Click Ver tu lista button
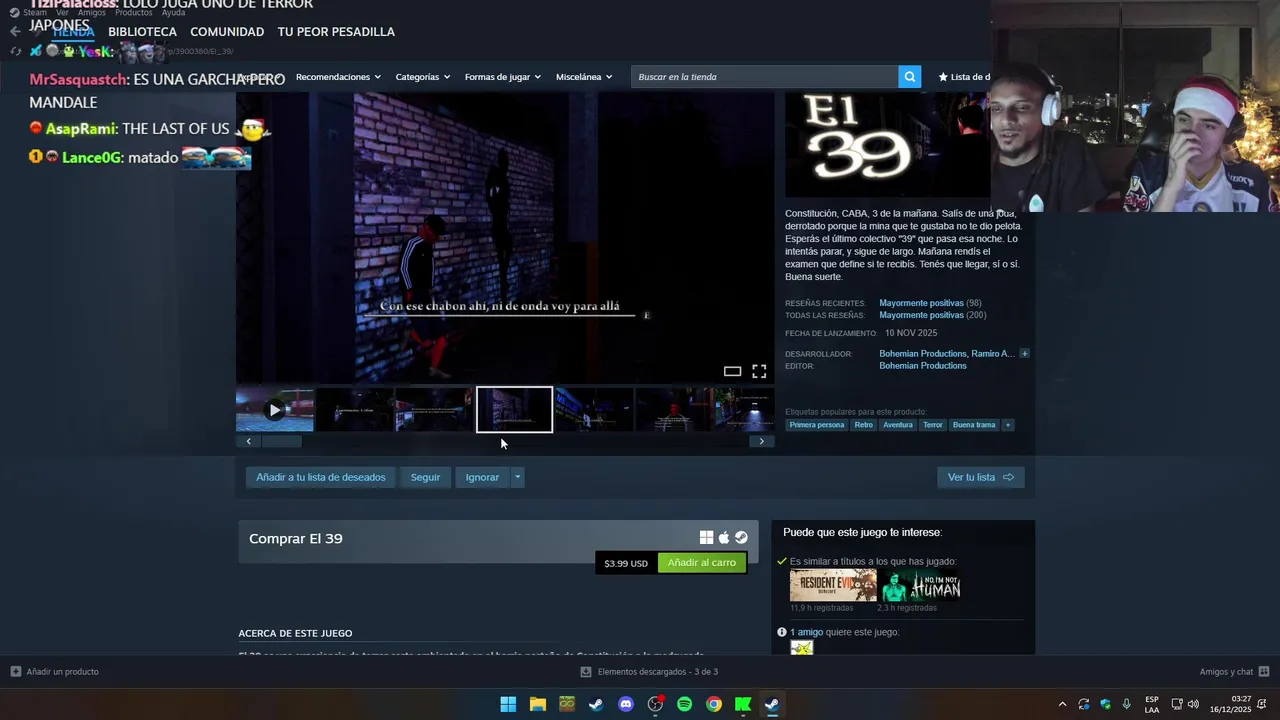 980,477
